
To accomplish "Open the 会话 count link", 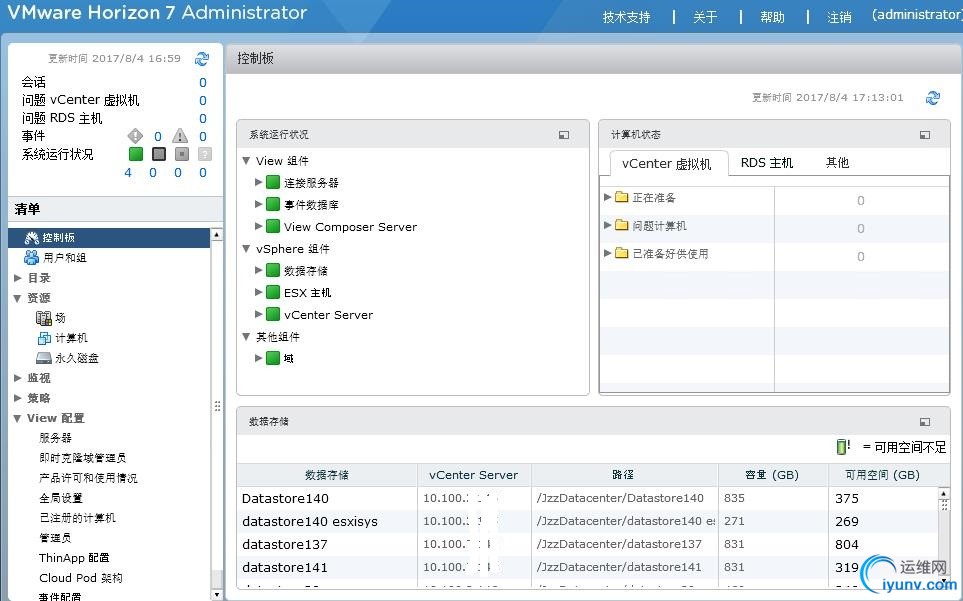I will [x=203, y=82].
